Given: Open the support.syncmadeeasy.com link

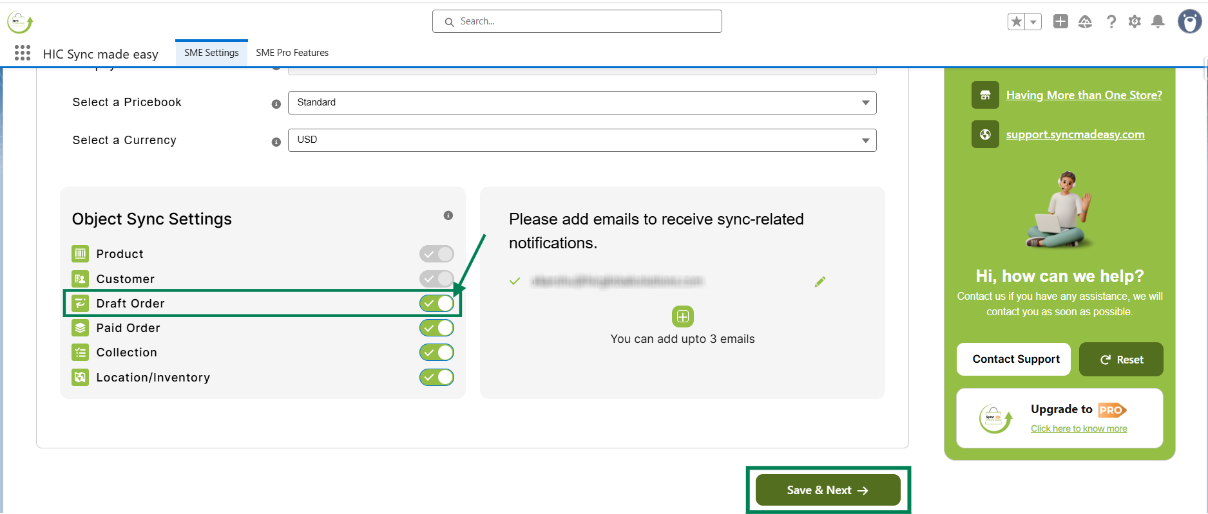Looking at the screenshot, I should (x=1075, y=134).
